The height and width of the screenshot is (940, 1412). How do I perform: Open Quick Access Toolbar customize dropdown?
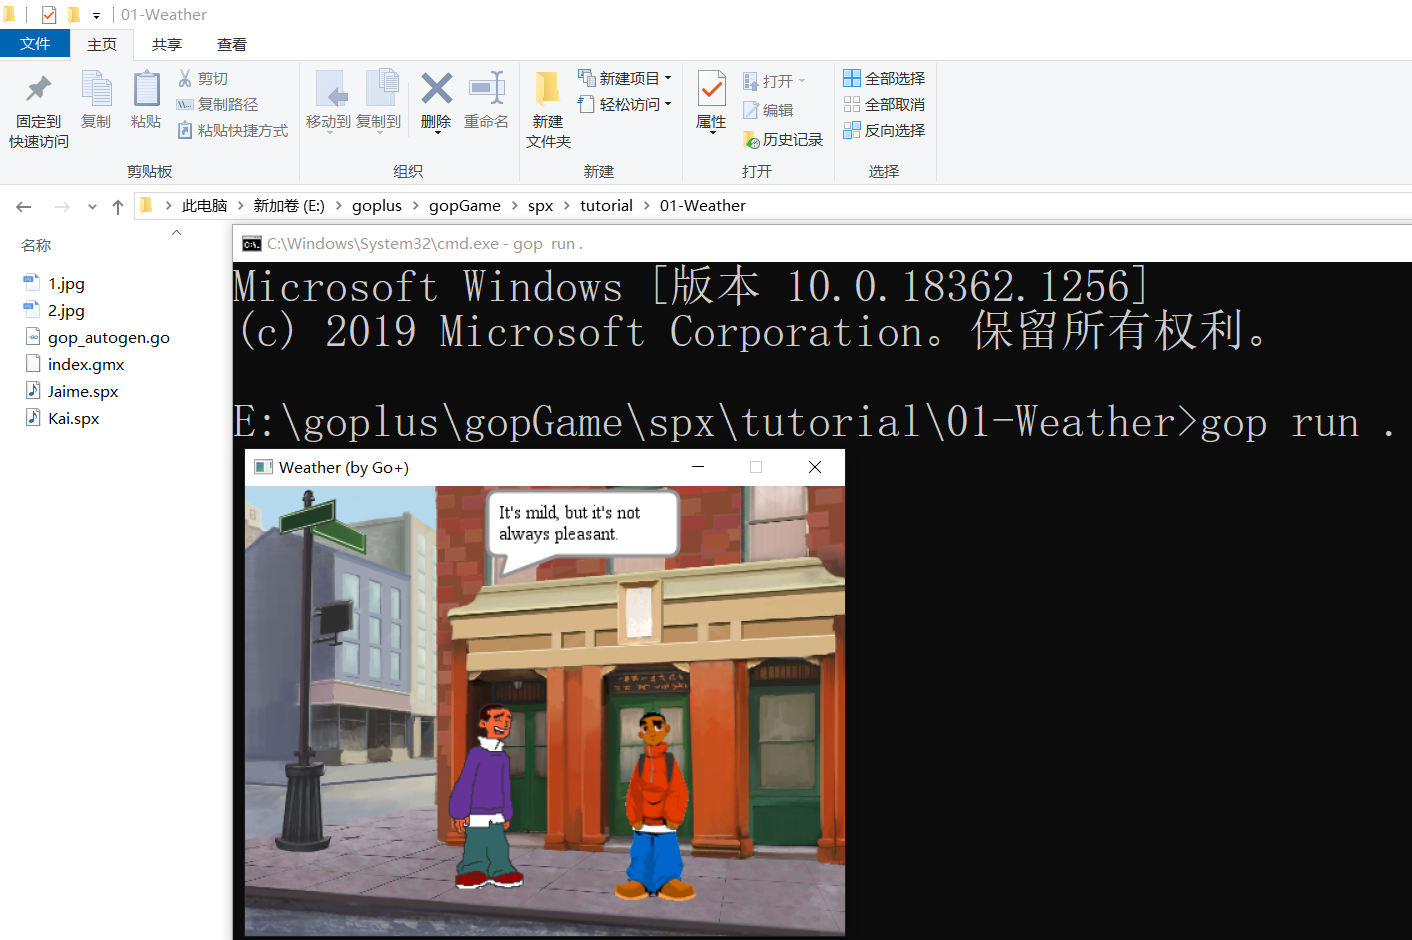[96, 15]
